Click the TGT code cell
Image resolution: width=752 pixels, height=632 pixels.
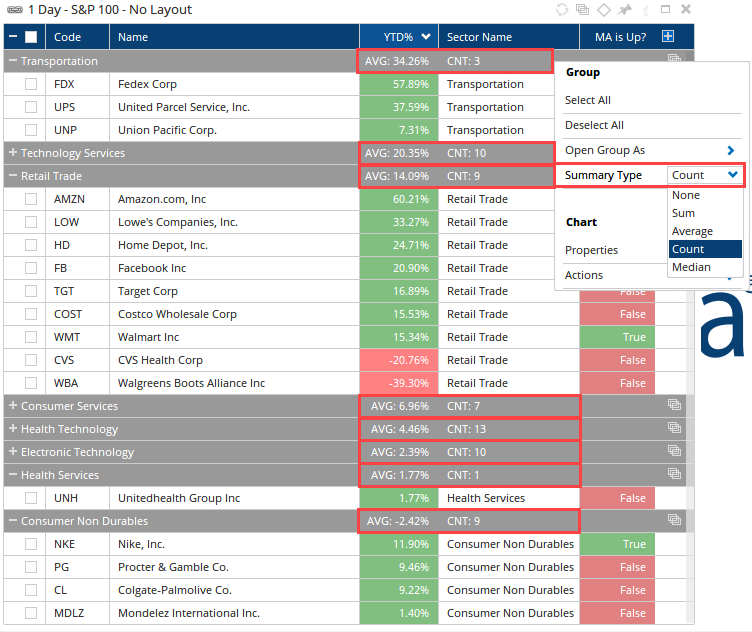coord(78,291)
